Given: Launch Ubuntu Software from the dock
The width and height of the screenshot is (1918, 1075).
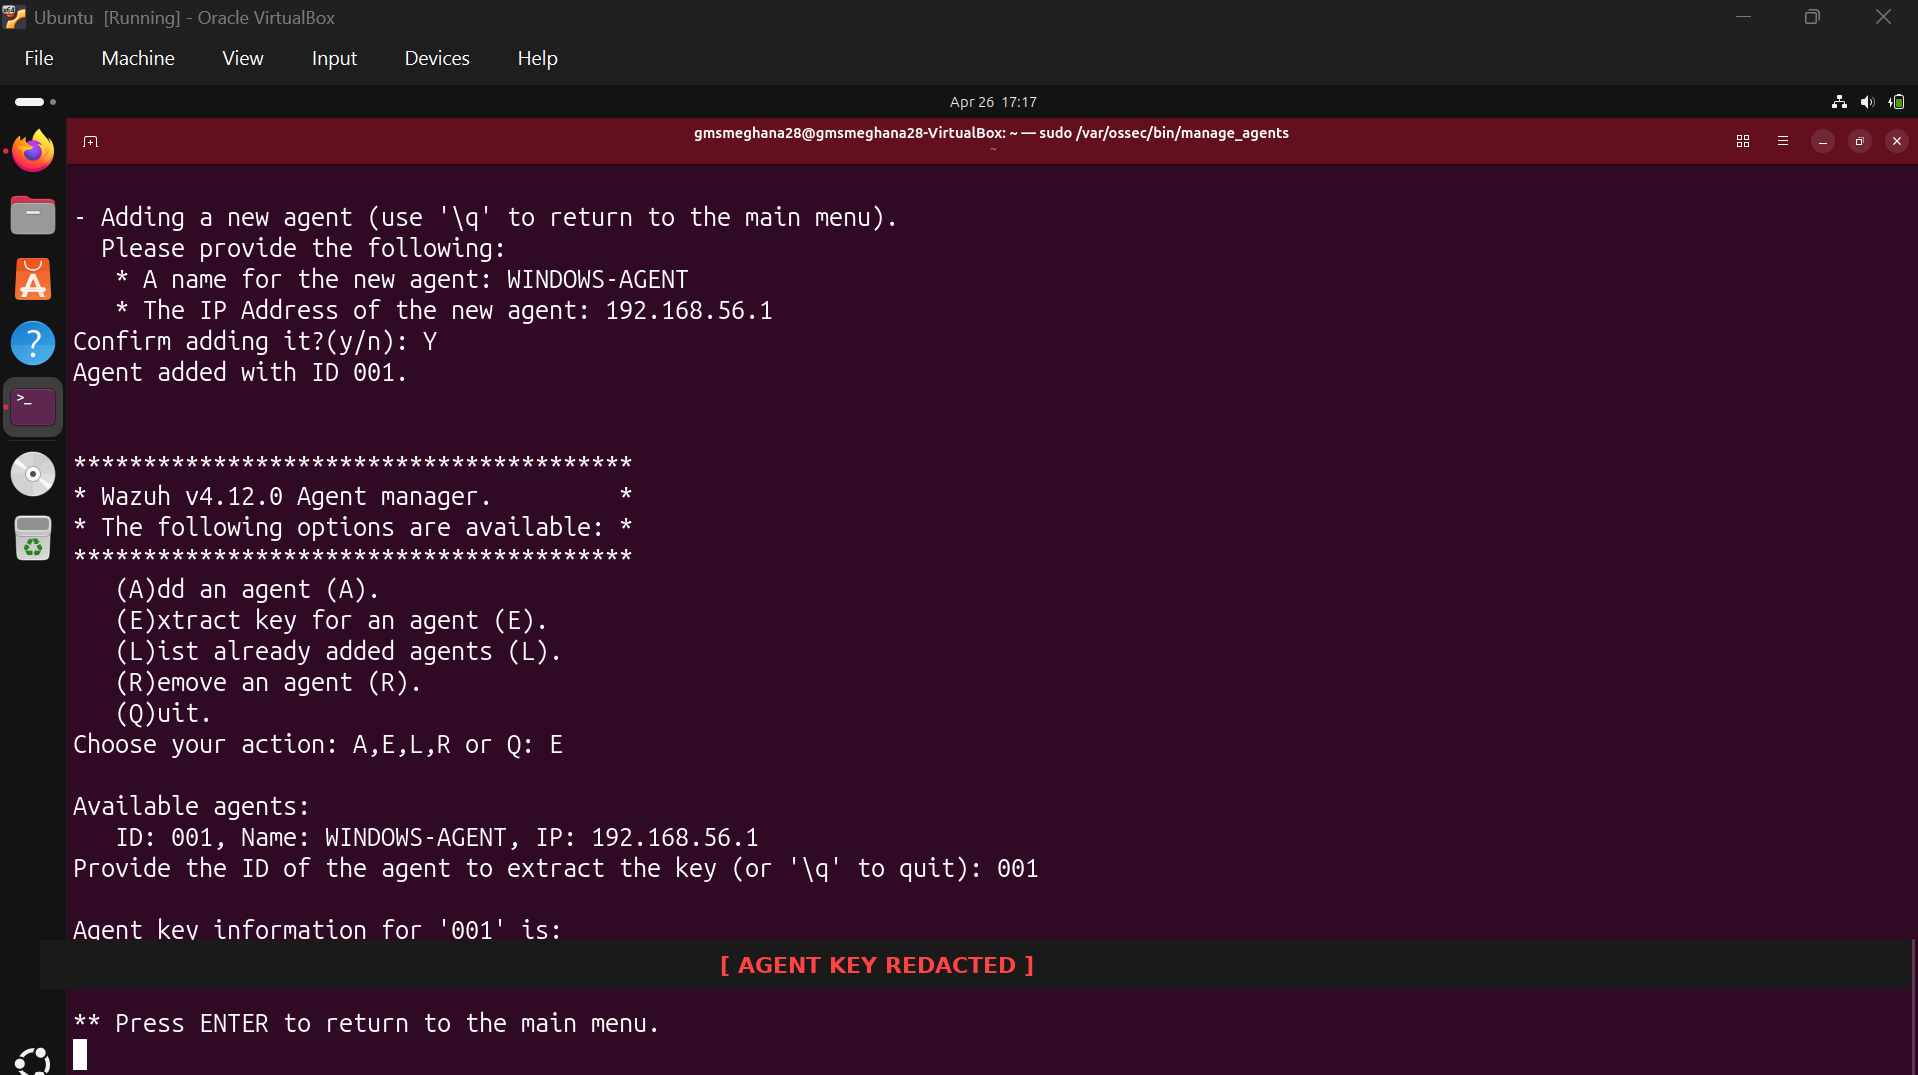Looking at the screenshot, I should [x=33, y=279].
